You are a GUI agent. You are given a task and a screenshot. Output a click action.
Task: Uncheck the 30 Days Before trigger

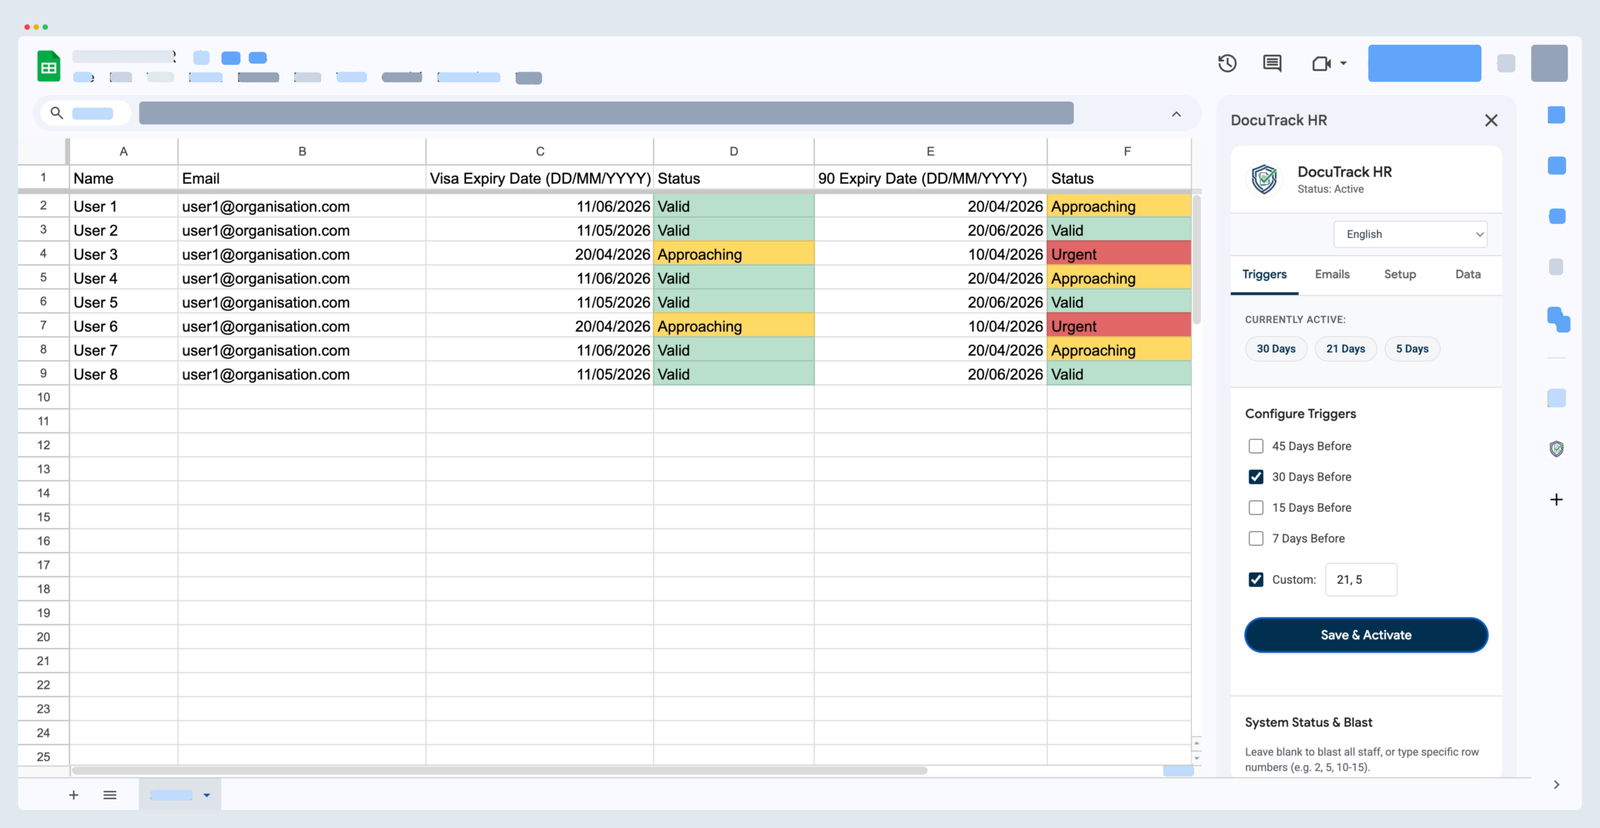[1256, 477]
